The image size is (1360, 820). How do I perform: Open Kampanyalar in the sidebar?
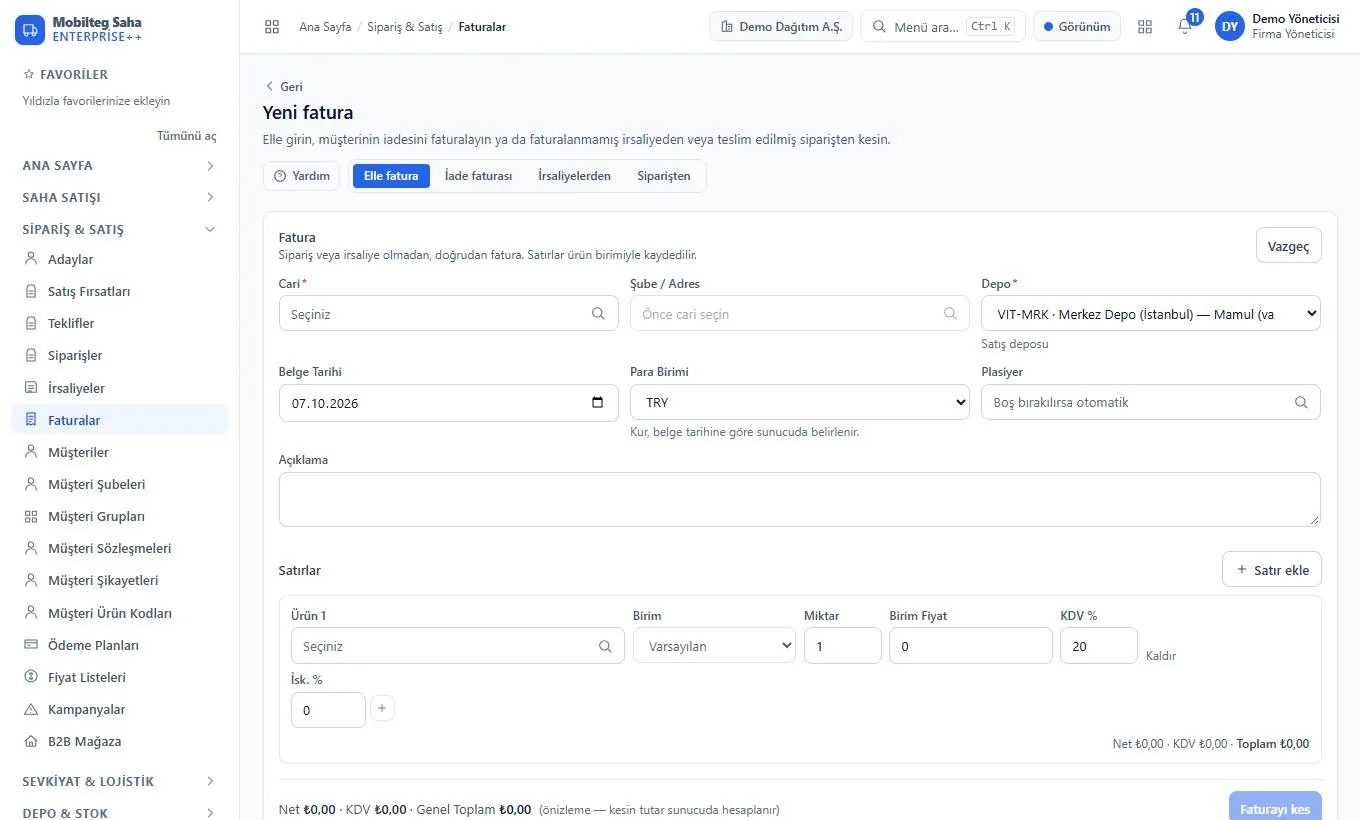pos(120,709)
